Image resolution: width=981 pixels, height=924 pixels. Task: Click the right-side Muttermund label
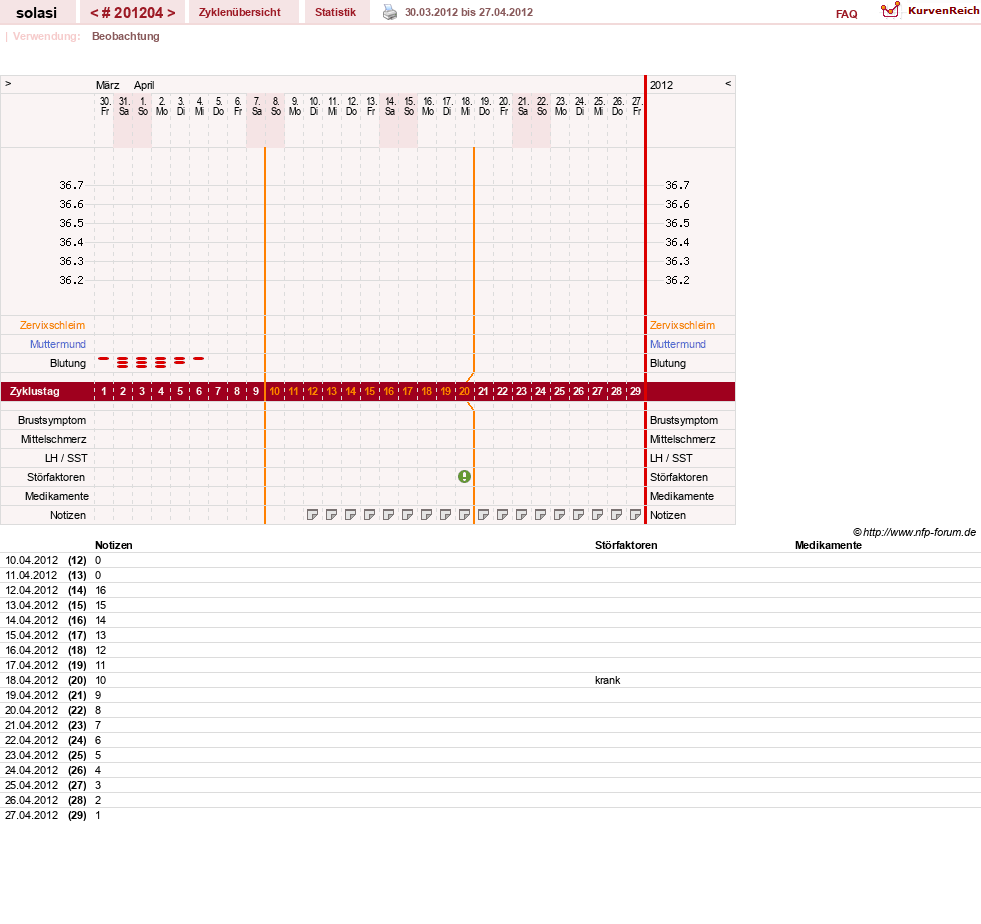[678, 344]
